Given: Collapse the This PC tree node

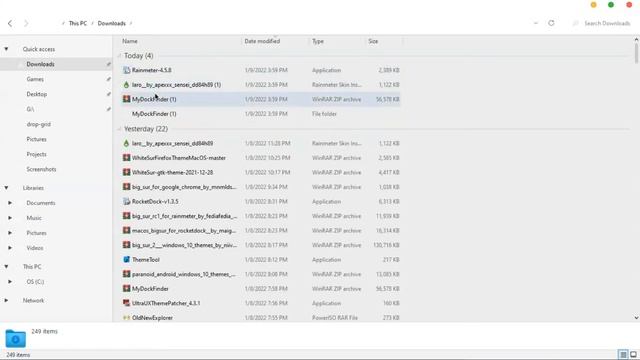Looking at the screenshot, I should [x=6, y=267].
